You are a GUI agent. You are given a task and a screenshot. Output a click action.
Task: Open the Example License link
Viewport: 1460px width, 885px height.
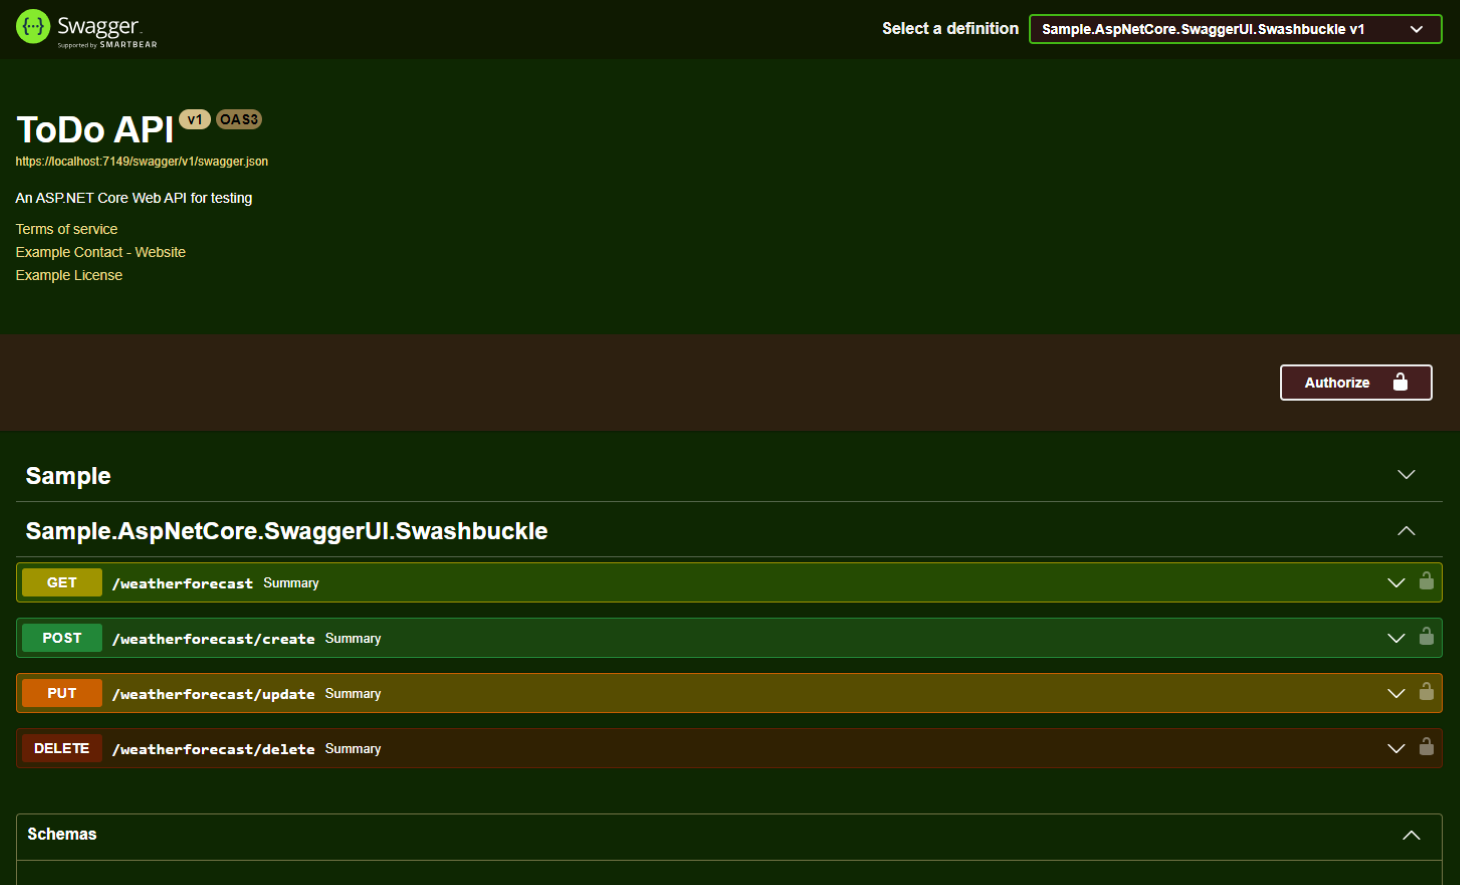coord(69,275)
